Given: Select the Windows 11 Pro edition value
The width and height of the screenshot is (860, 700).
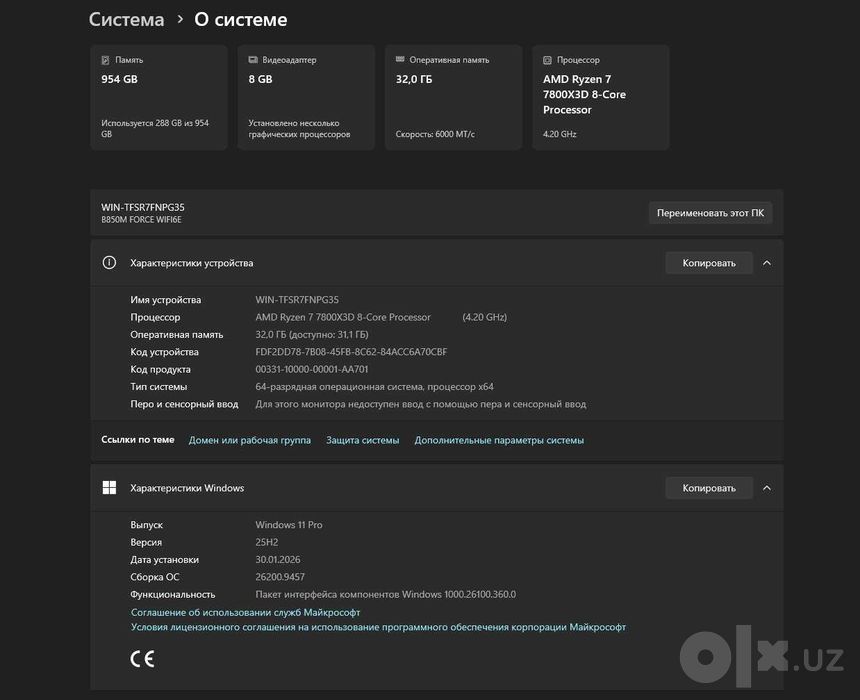Looking at the screenshot, I should (288, 524).
